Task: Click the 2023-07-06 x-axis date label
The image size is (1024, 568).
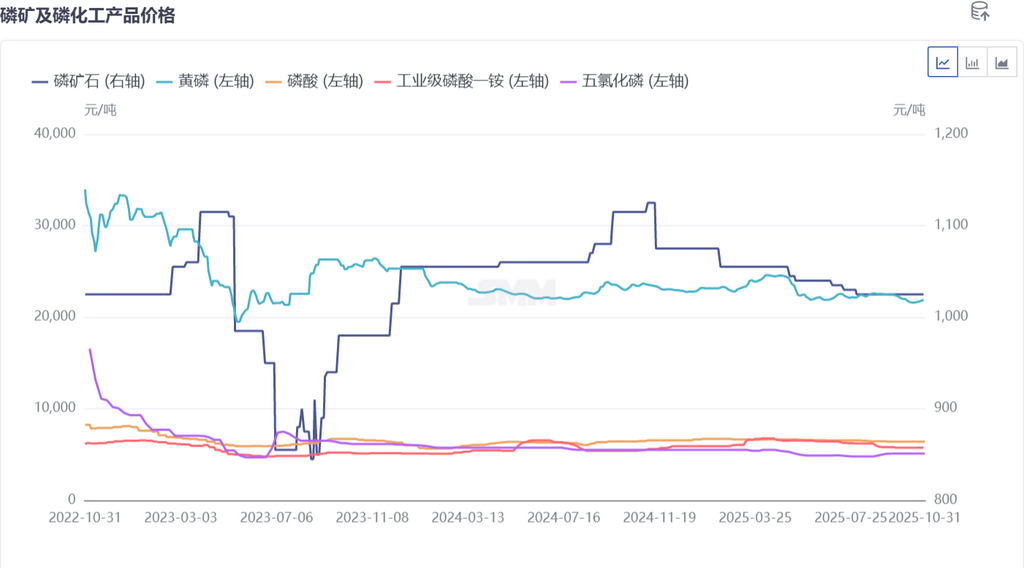Action: (276, 517)
